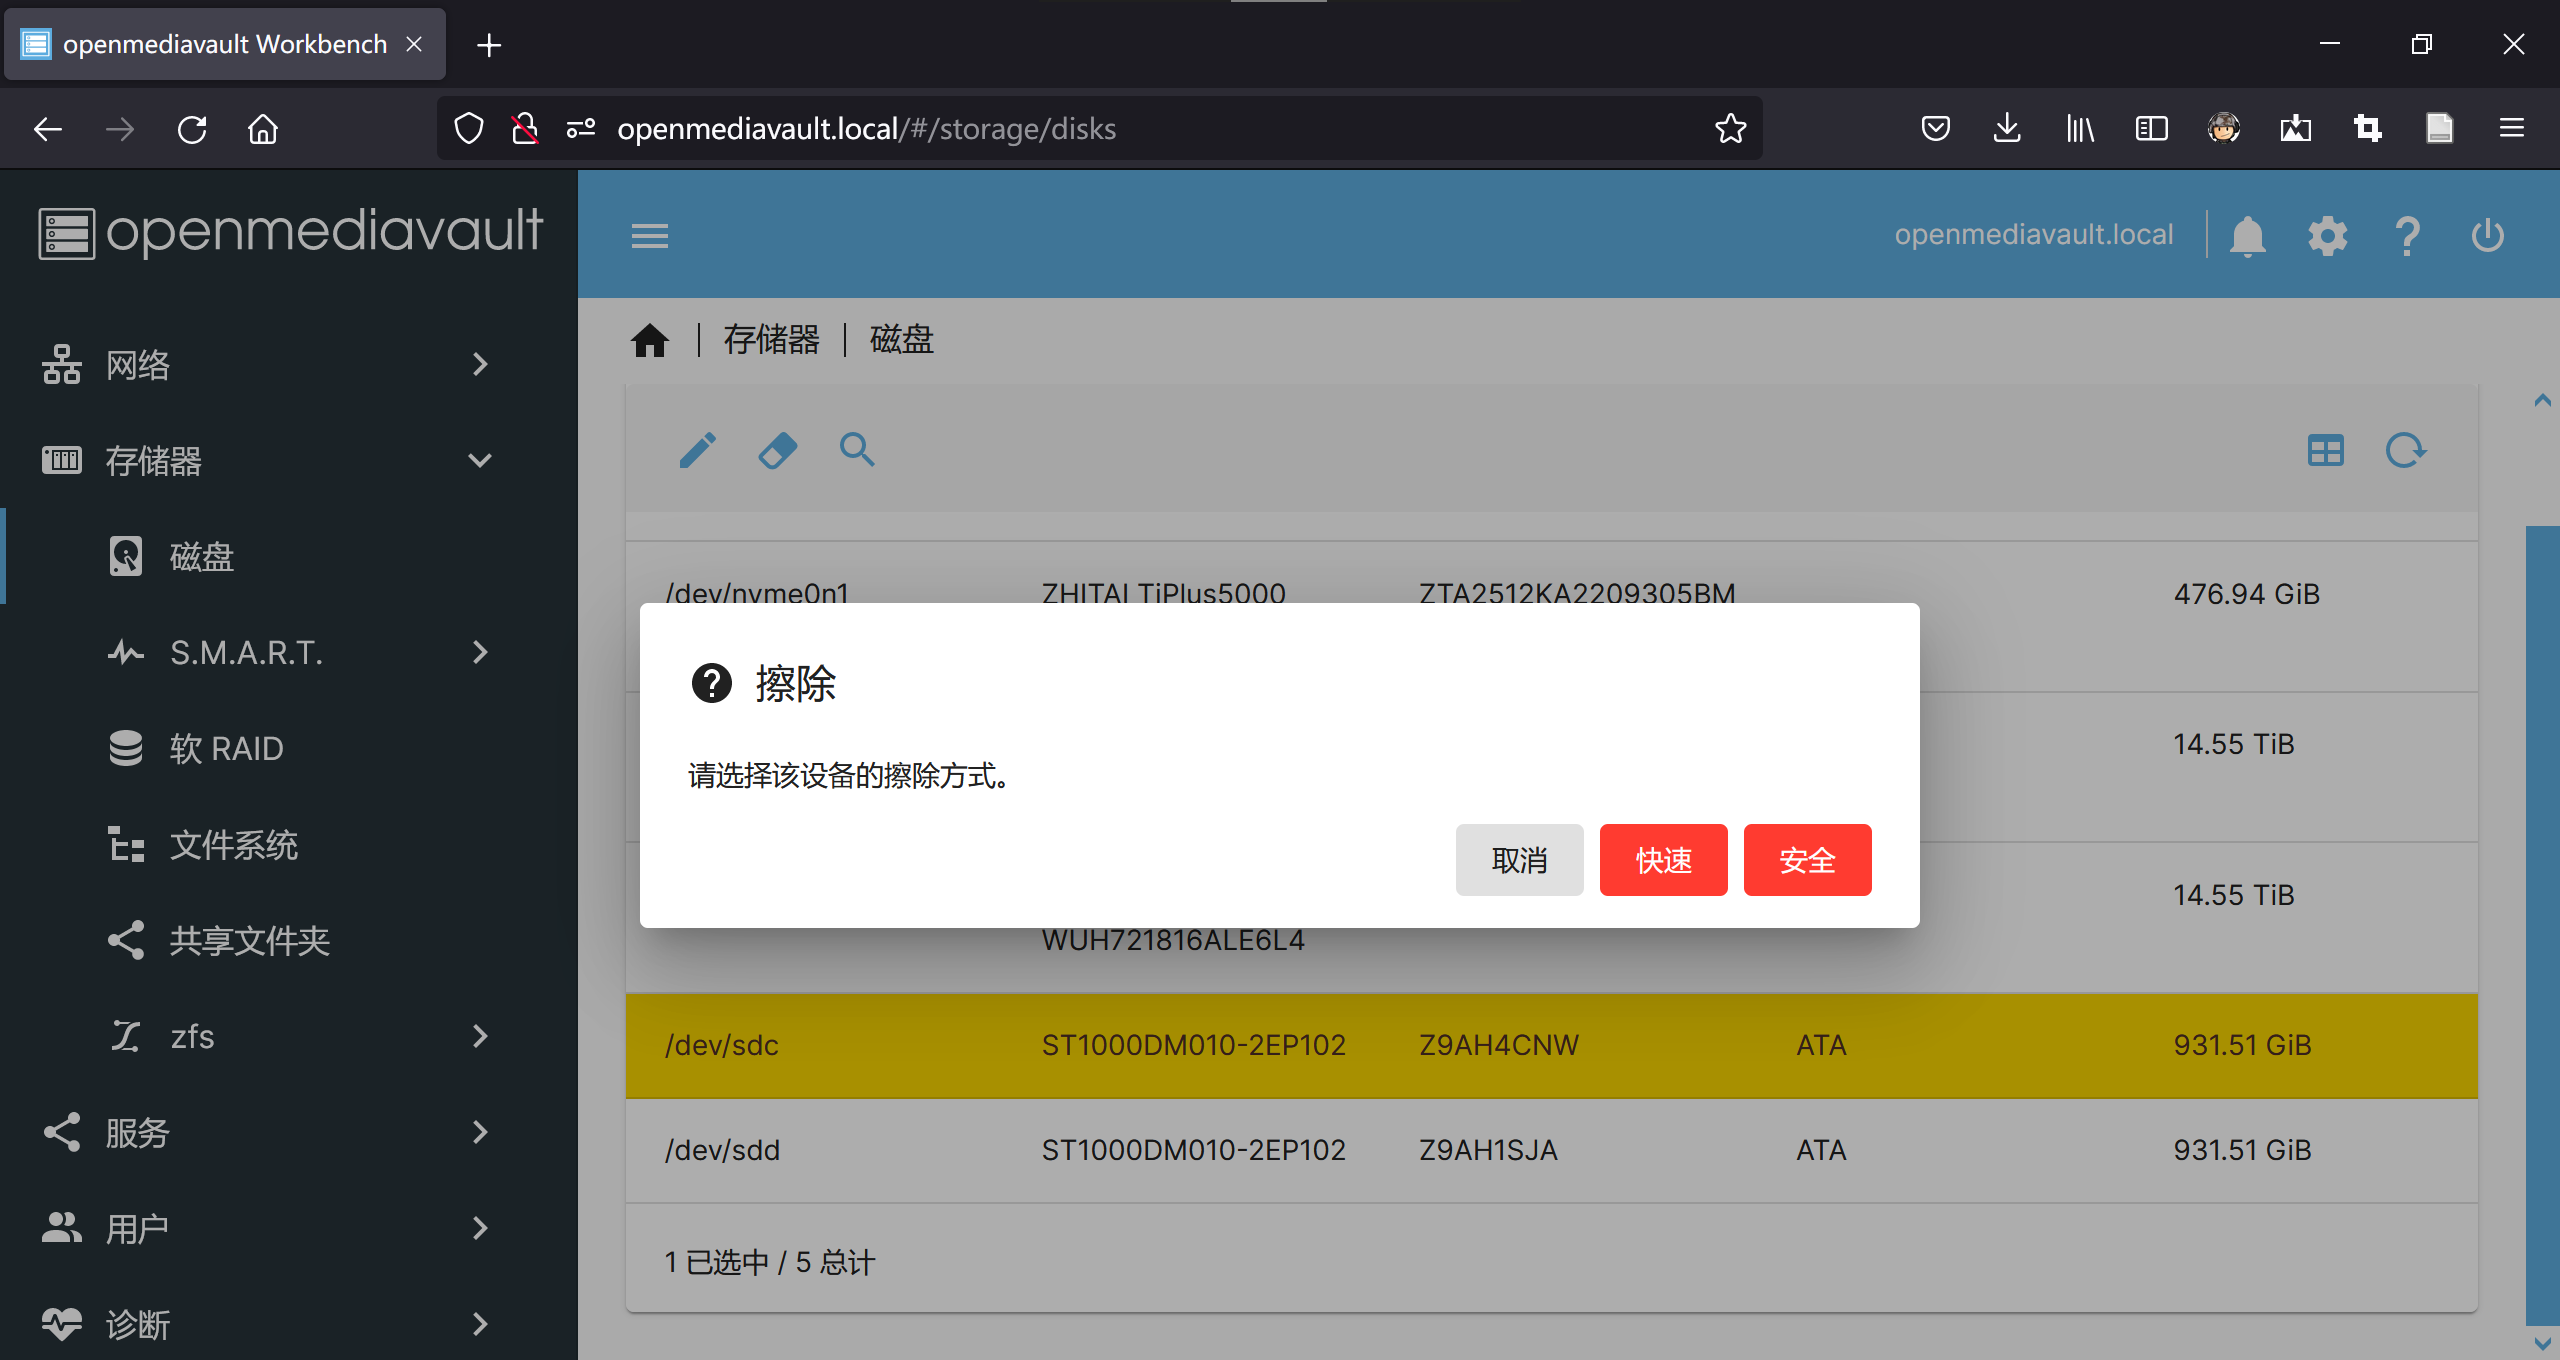The height and width of the screenshot is (1360, 2560).
Task: Click the power icon in header
Action: [x=2487, y=236]
